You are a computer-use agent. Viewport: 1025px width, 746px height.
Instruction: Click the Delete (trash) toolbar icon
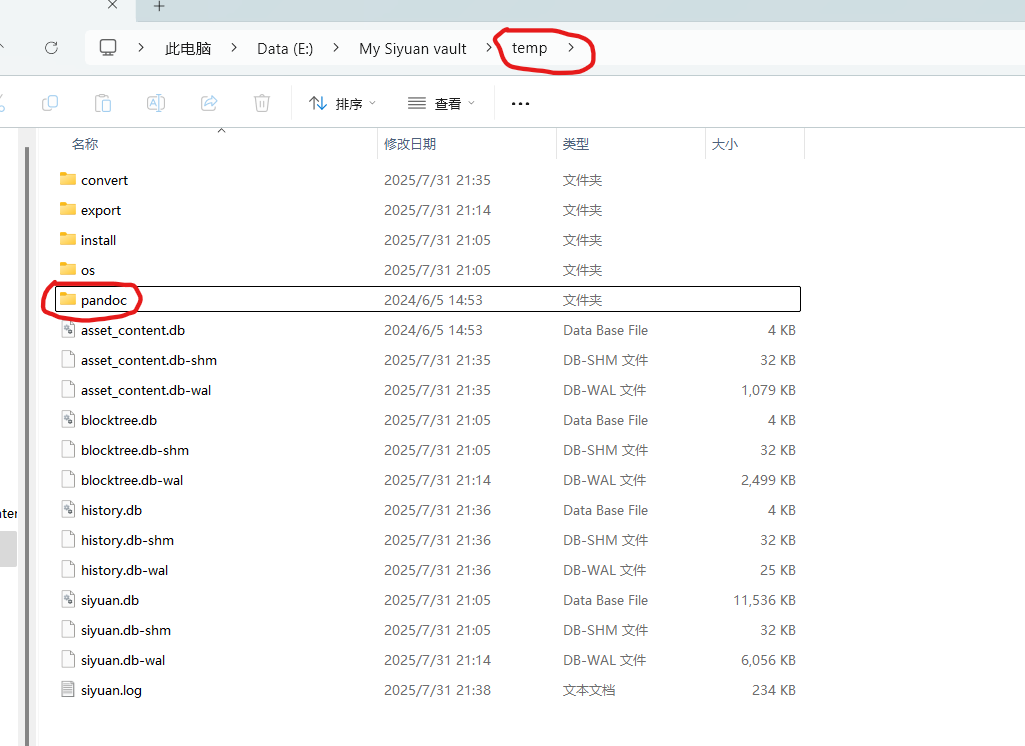pos(261,103)
